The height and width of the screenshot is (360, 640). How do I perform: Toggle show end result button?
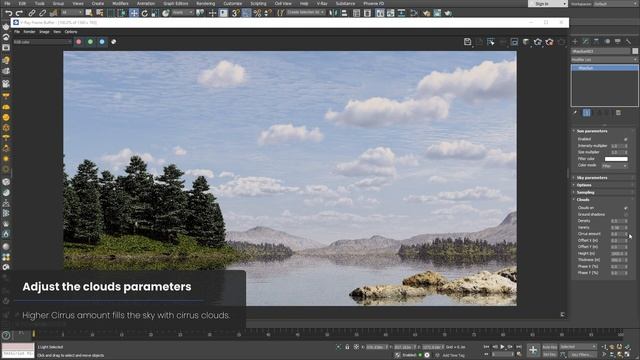pos(587,113)
